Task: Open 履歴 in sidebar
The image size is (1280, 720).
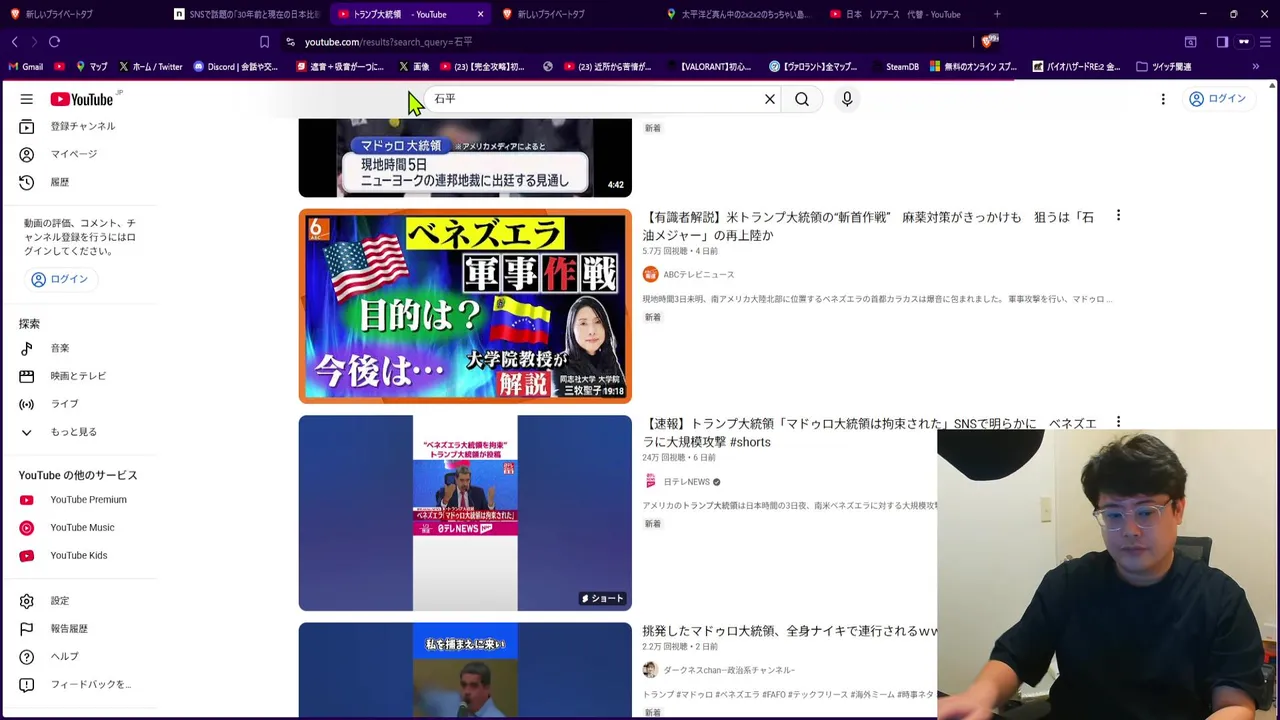Action: pyautogui.click(x=80, y=182)
